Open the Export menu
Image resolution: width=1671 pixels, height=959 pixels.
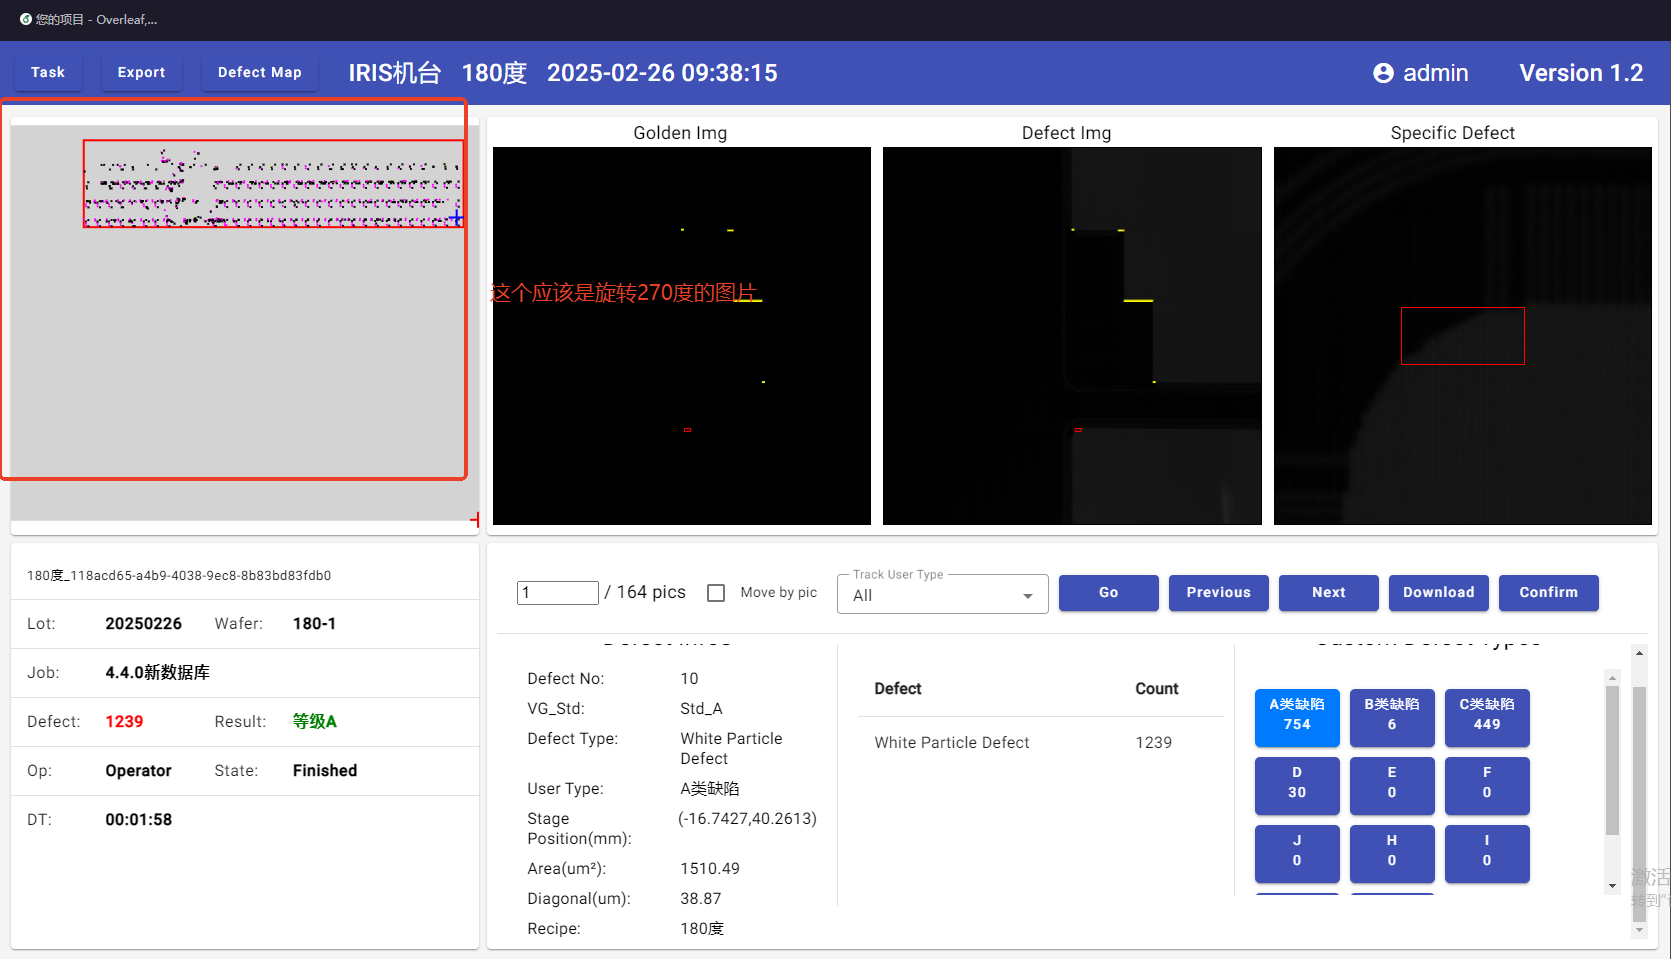click(141, 72)
